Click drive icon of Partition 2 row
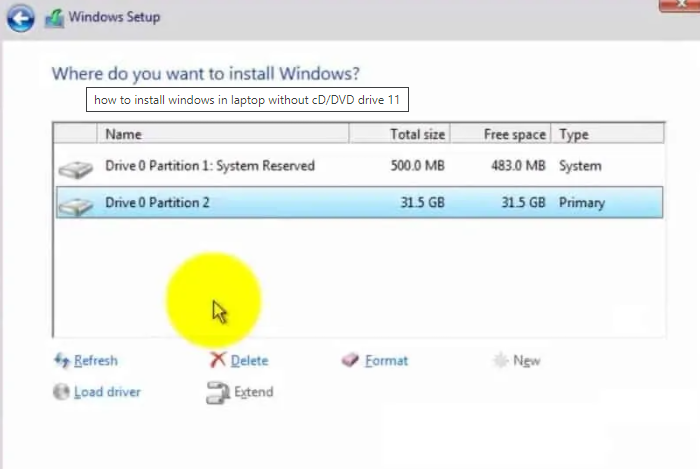 [76, 206]
